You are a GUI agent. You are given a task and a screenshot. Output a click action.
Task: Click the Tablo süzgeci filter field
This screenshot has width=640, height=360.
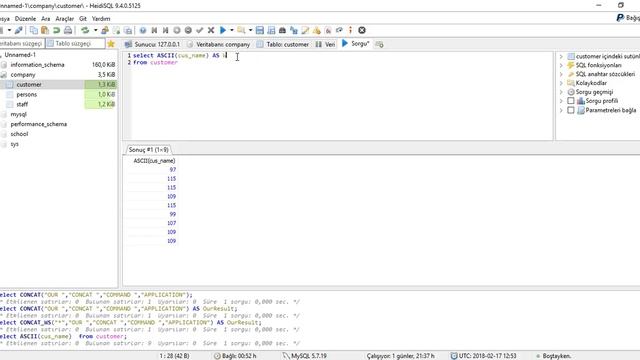[75, 43]
